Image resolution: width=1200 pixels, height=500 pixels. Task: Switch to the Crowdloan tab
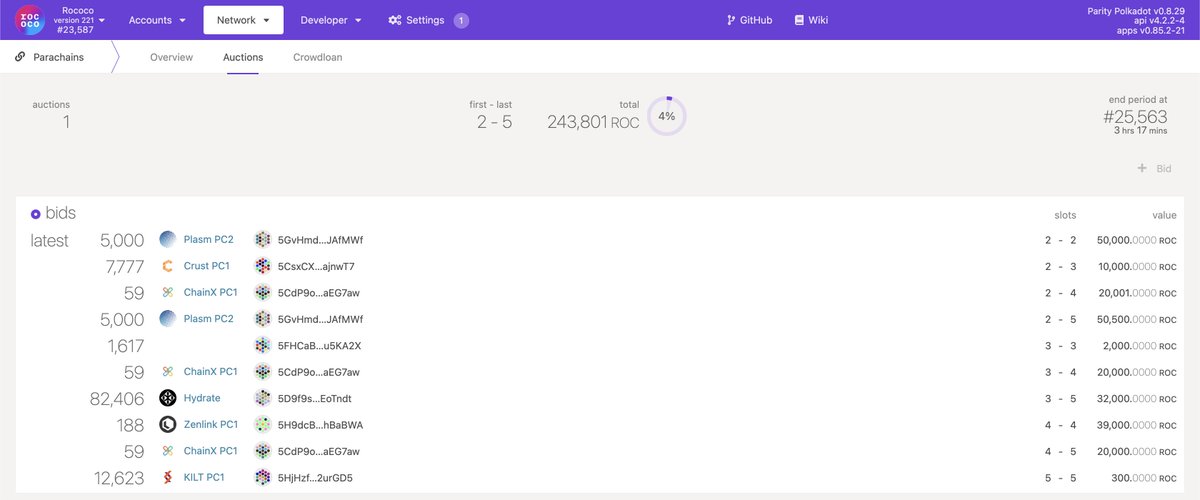(x=317, y=57)
